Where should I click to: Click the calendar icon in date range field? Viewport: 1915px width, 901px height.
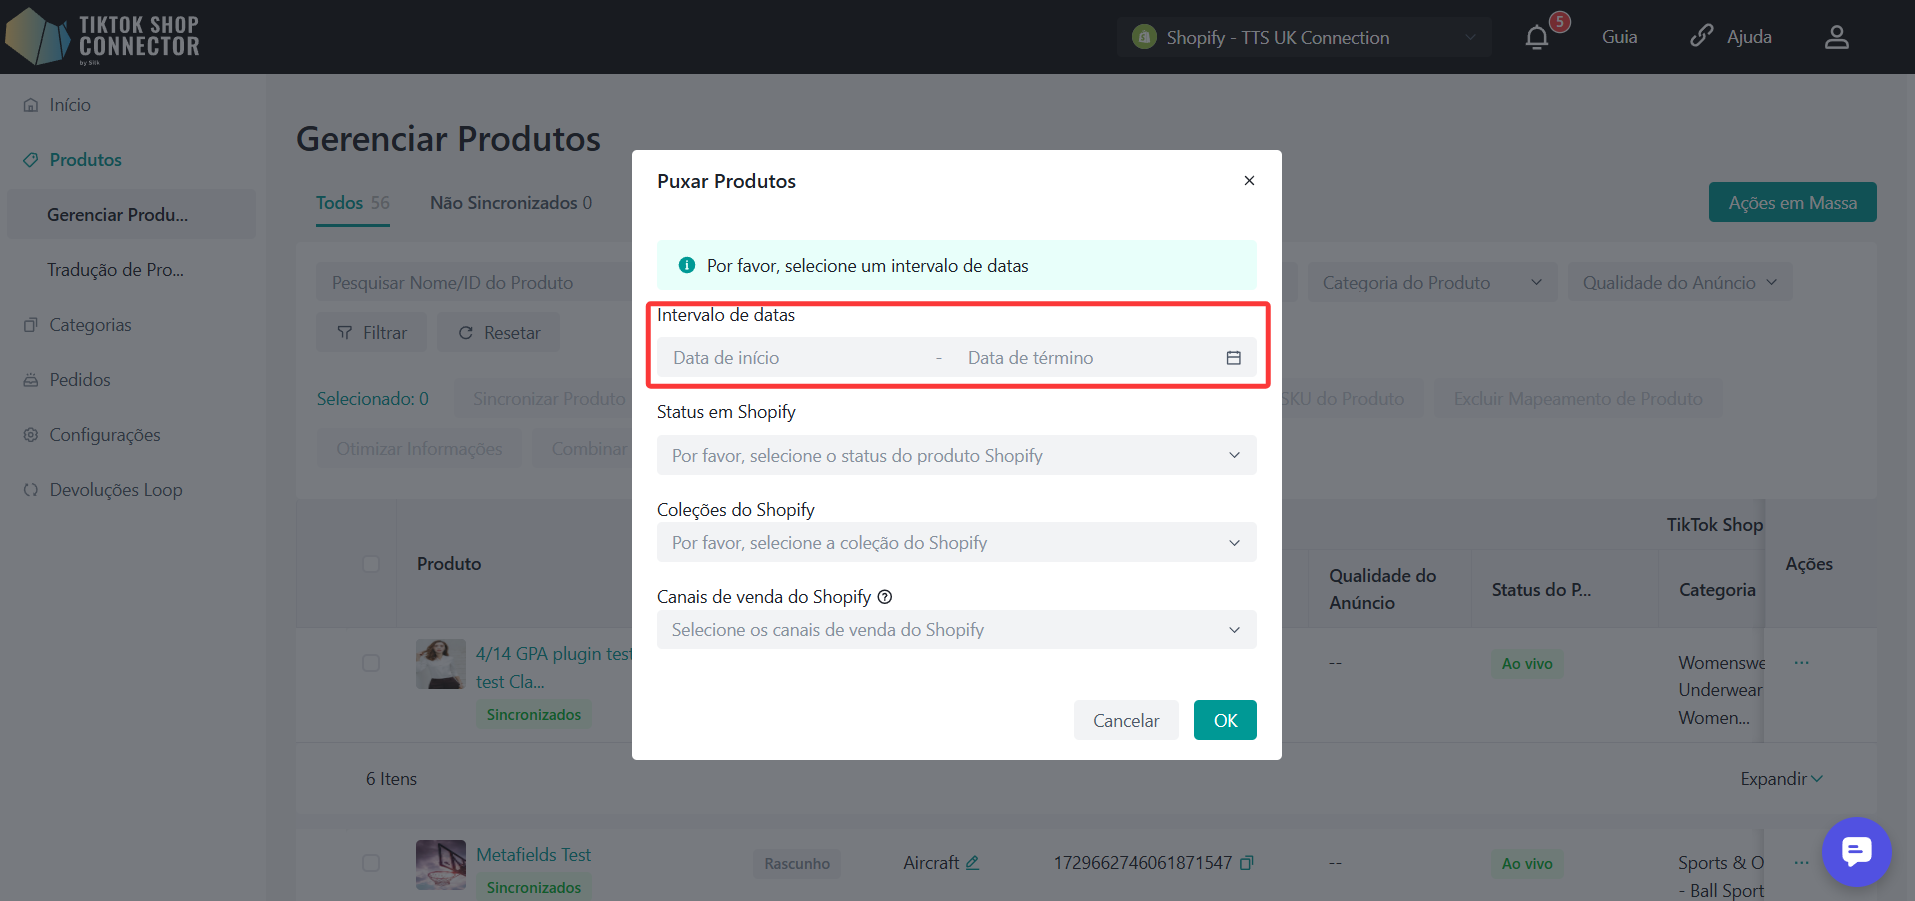coord(1233,358)
